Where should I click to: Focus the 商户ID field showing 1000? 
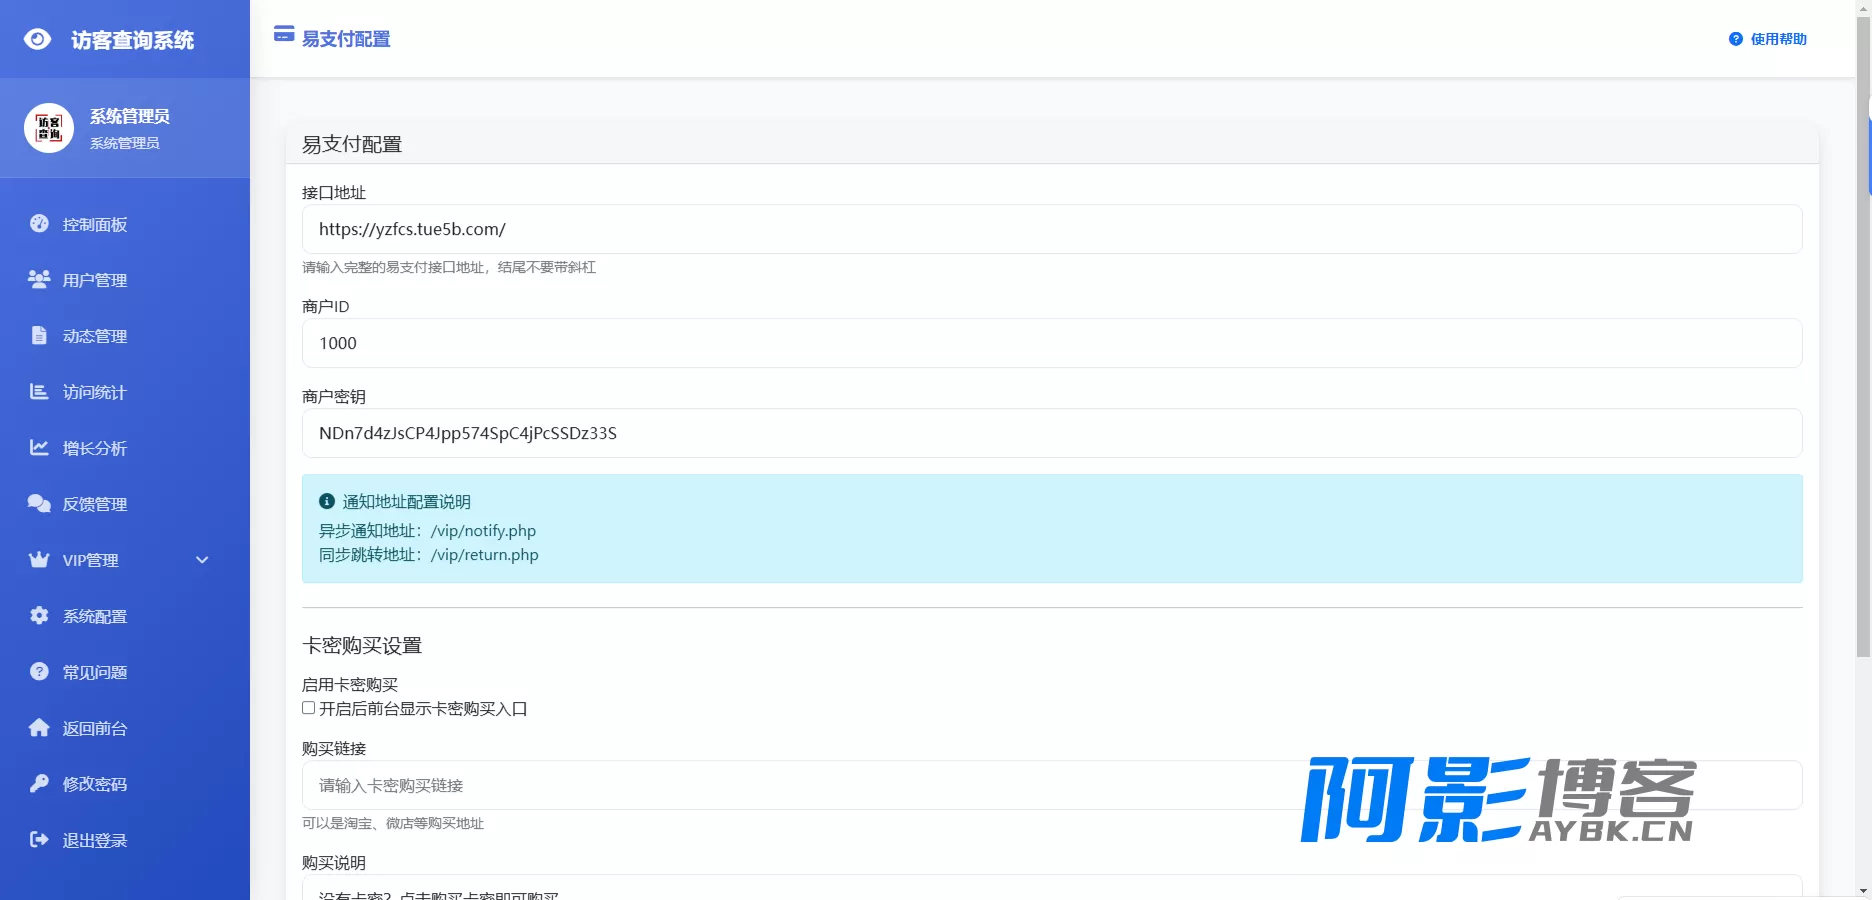(x=1052, y=343)
